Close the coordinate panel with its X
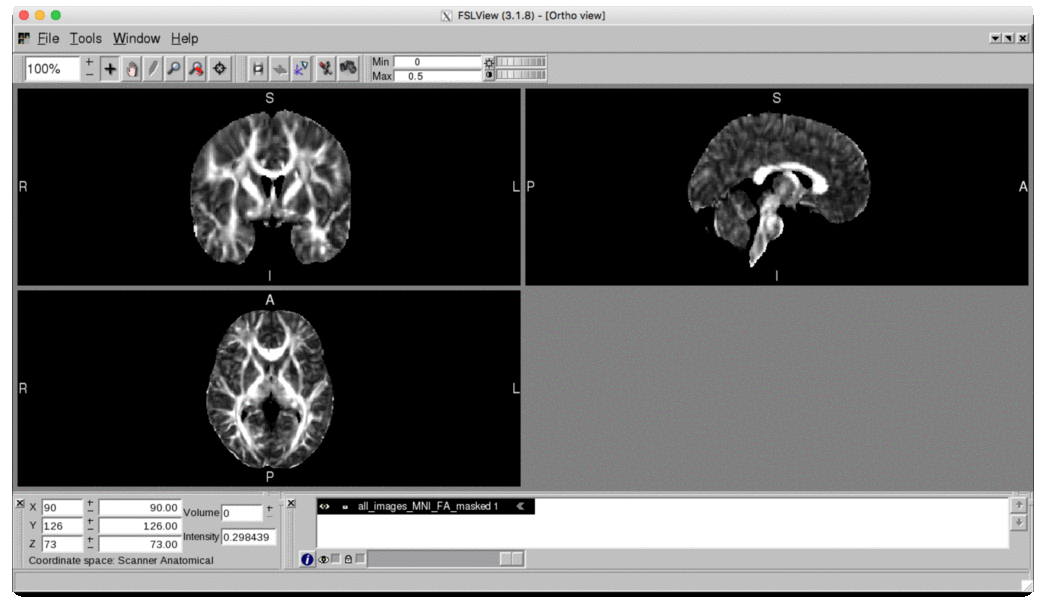 tap(20, 503)
